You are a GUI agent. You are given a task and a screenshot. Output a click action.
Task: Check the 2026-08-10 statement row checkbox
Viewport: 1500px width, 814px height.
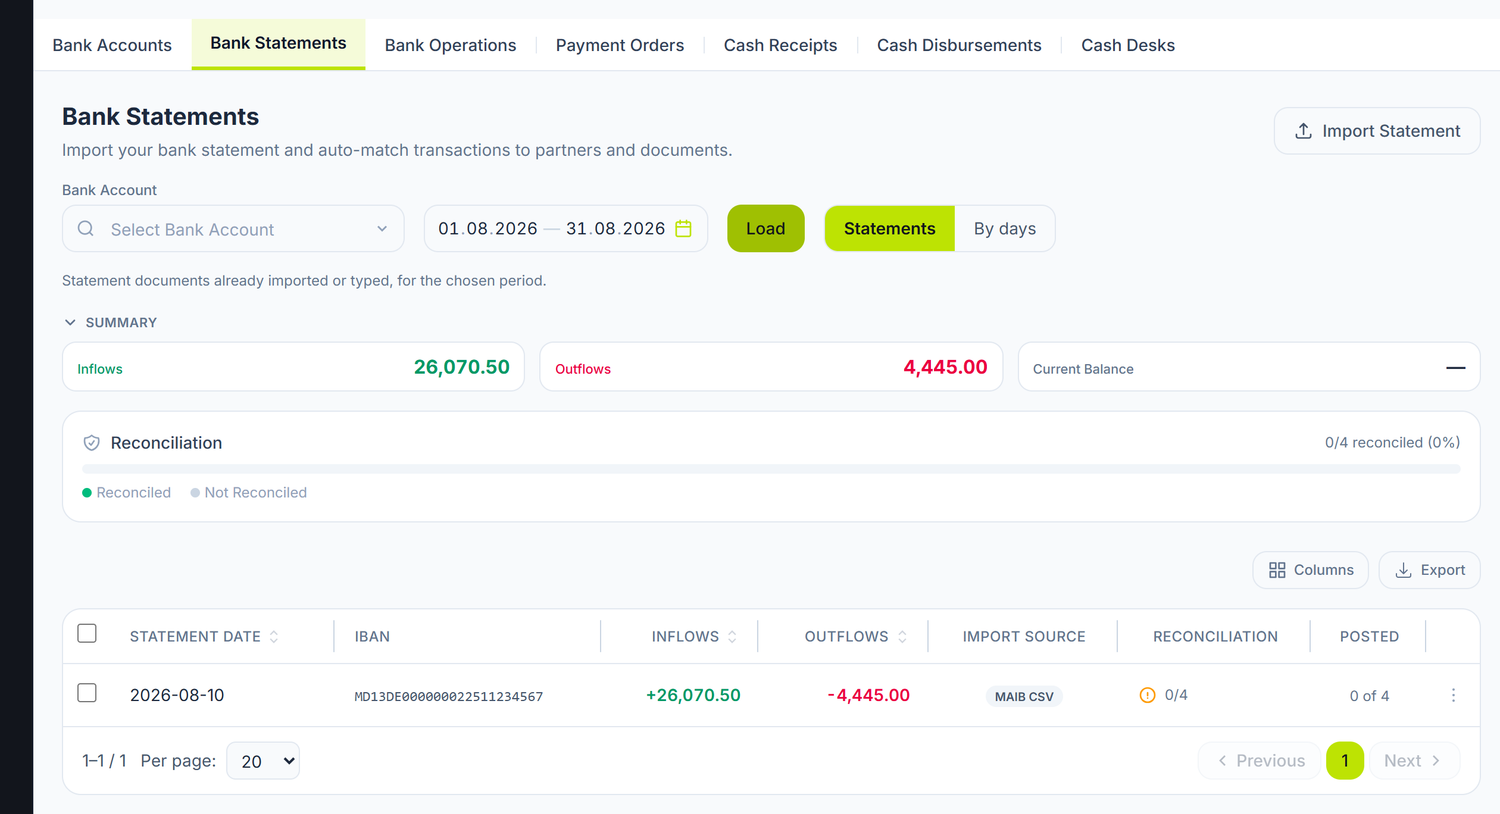click(x=87, y=693)
